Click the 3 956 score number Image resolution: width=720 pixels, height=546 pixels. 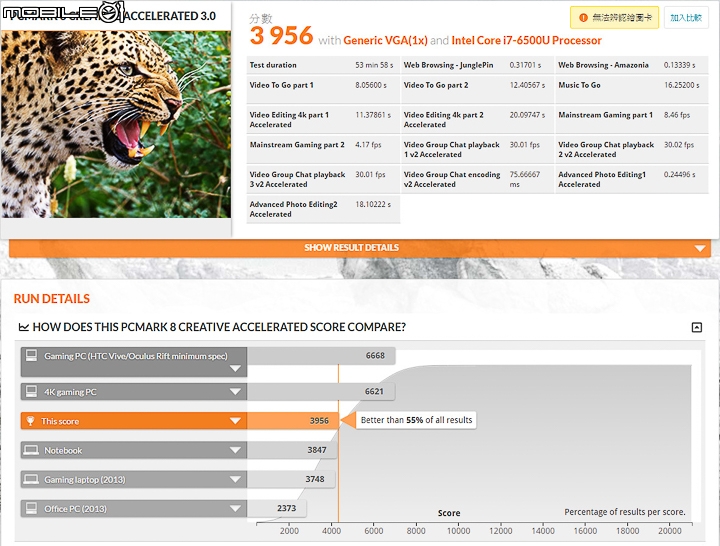pos(281,36)
